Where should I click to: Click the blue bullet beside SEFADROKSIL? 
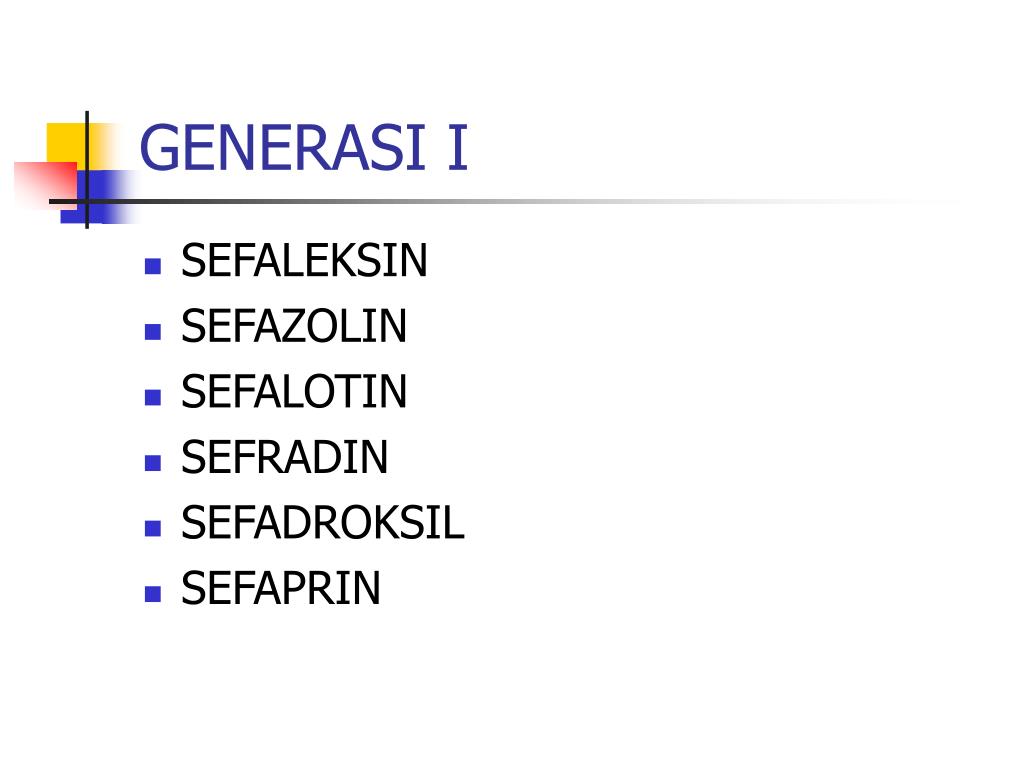153,528
